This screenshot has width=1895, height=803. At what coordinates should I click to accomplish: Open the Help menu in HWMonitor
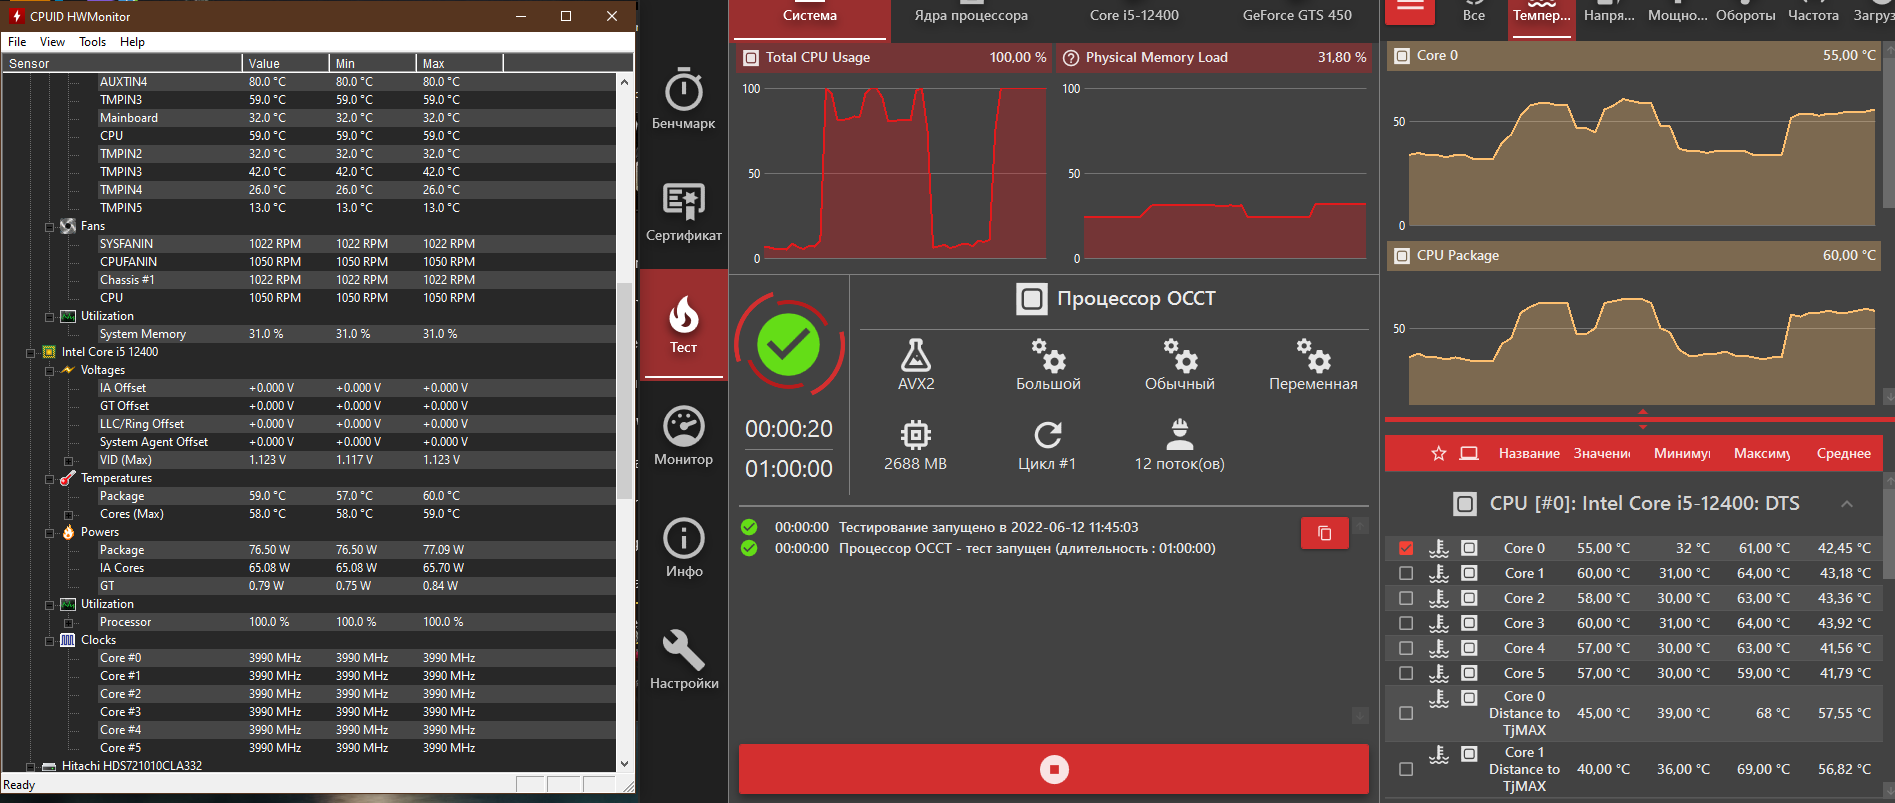point(132,42)
